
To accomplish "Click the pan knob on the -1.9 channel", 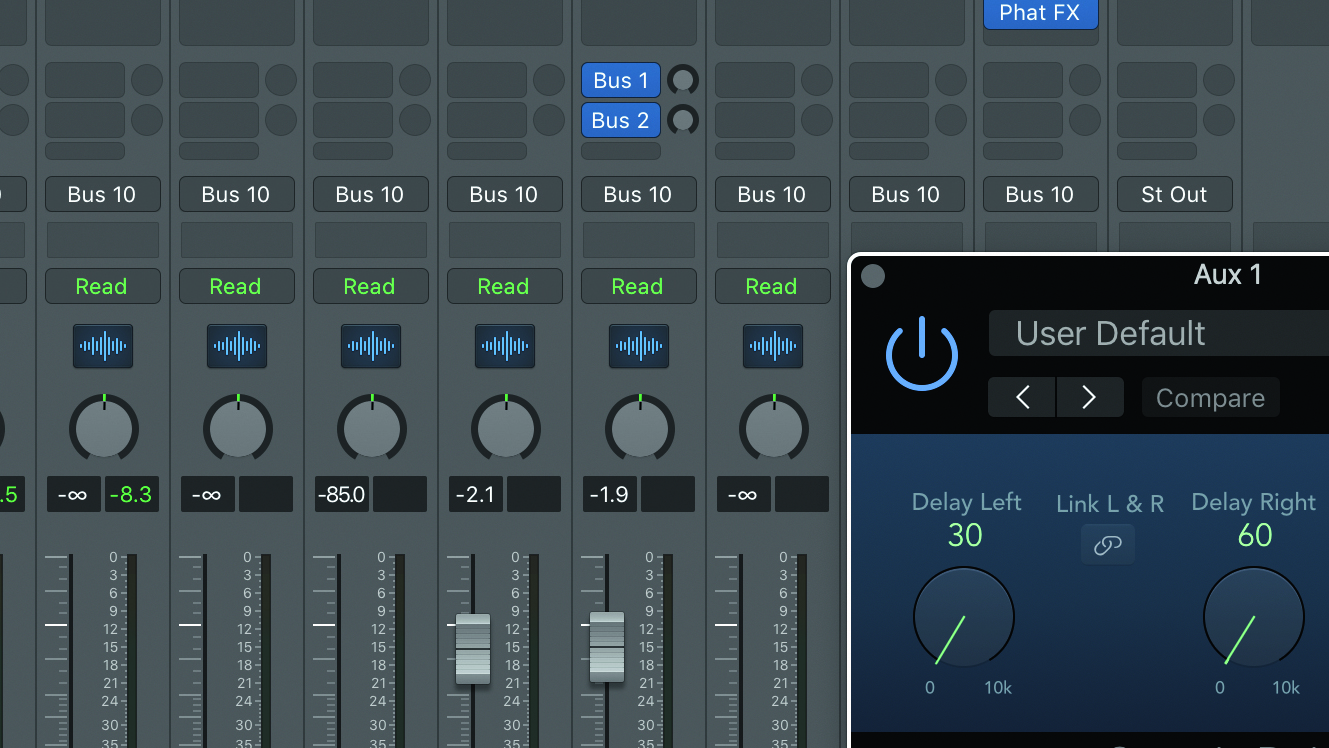I will [x=640, y=429].
